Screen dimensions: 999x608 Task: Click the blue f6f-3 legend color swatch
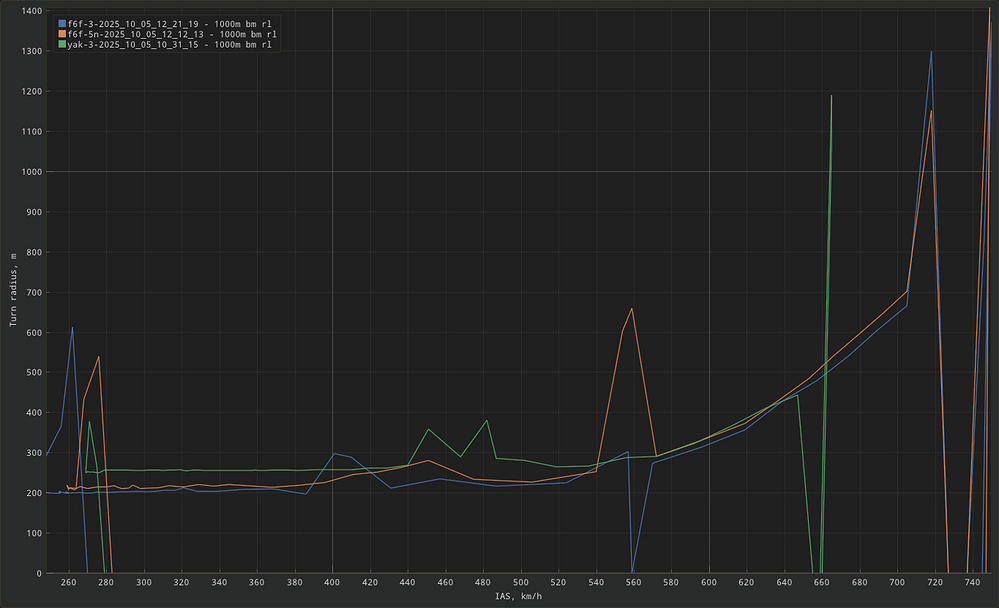63,22
